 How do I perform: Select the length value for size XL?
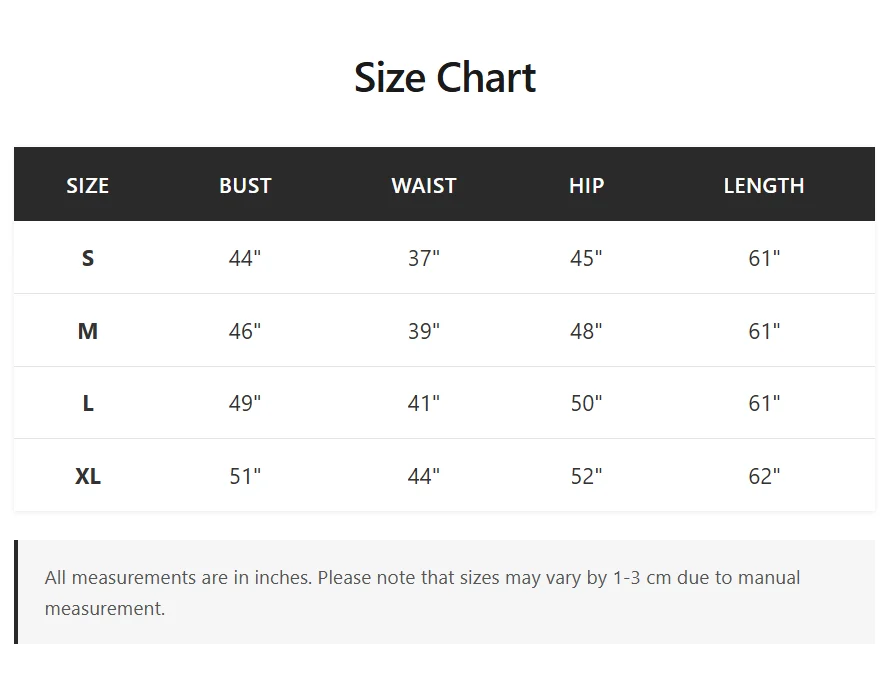click(x=764, y=476)
